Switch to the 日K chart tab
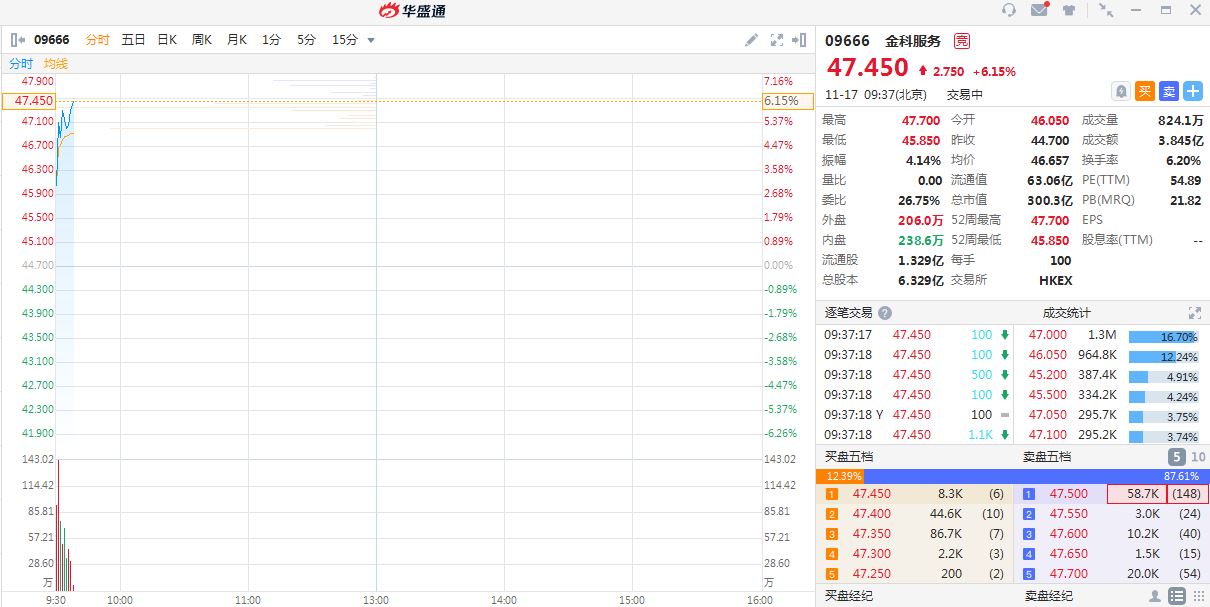The image size is (1210, 607). pyautogui.click(x=167, y=40)
